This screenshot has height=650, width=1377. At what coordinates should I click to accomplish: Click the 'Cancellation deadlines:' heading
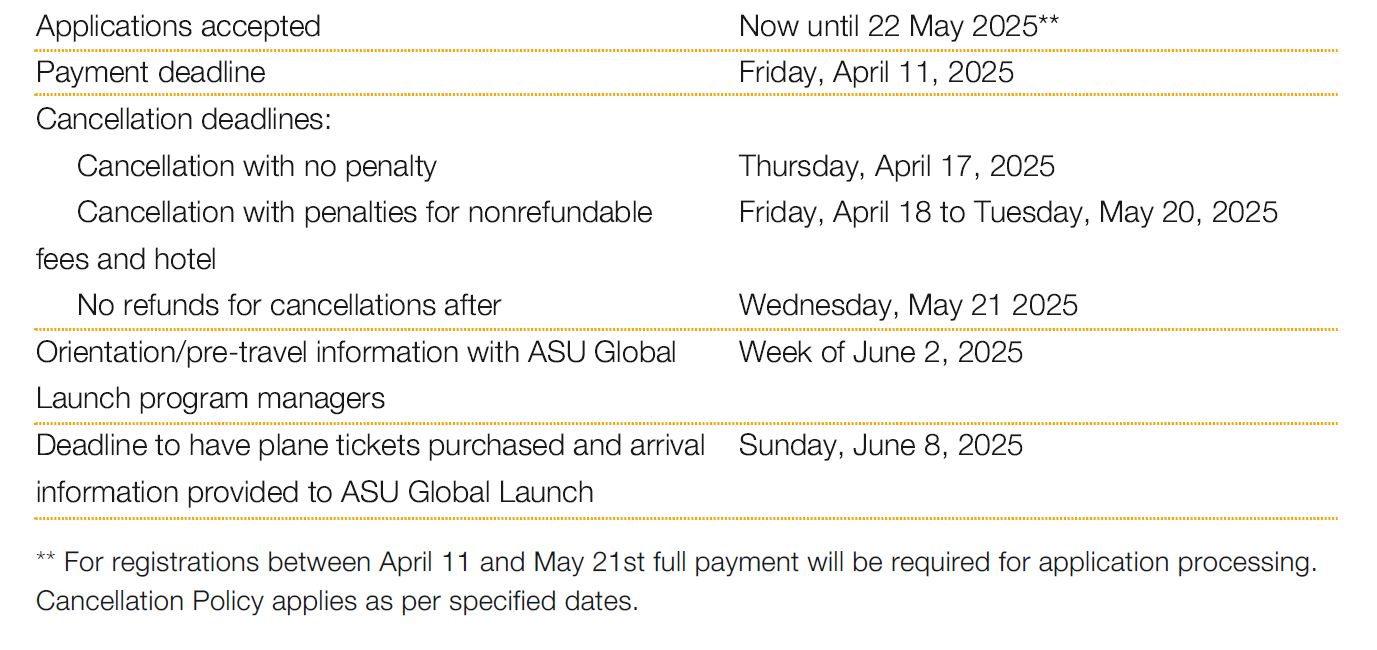click(x=183, y=119)
